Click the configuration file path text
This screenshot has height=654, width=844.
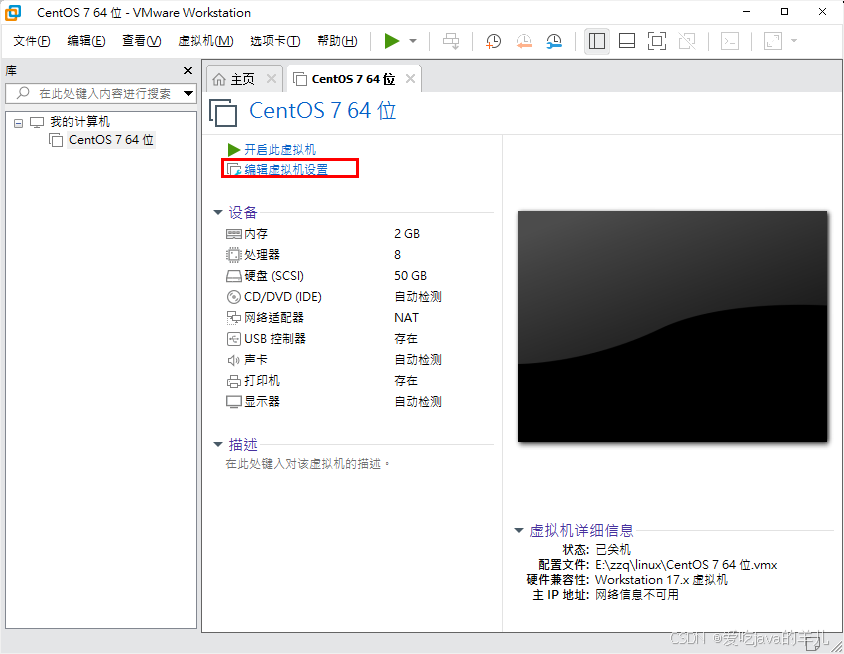point(686,565)
